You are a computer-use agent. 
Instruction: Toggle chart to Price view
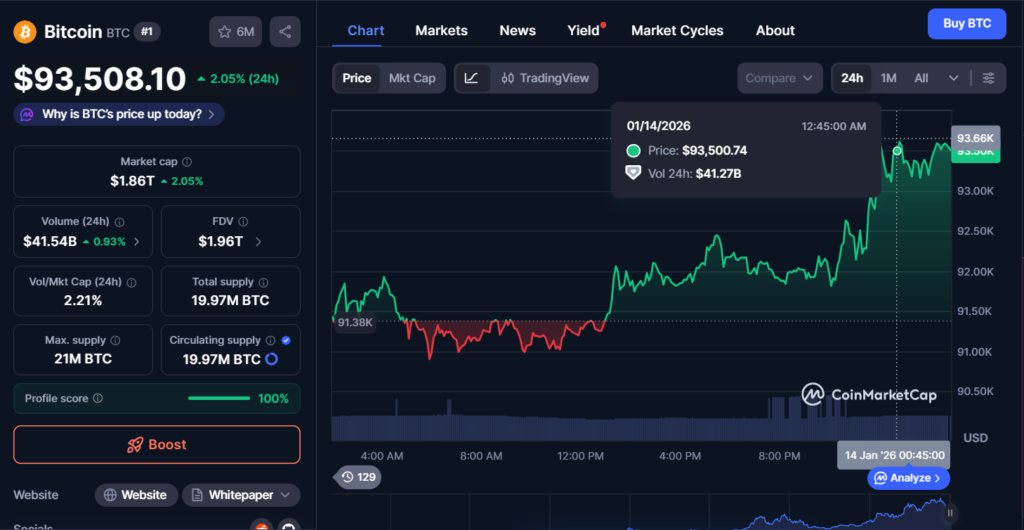point(356,78)
